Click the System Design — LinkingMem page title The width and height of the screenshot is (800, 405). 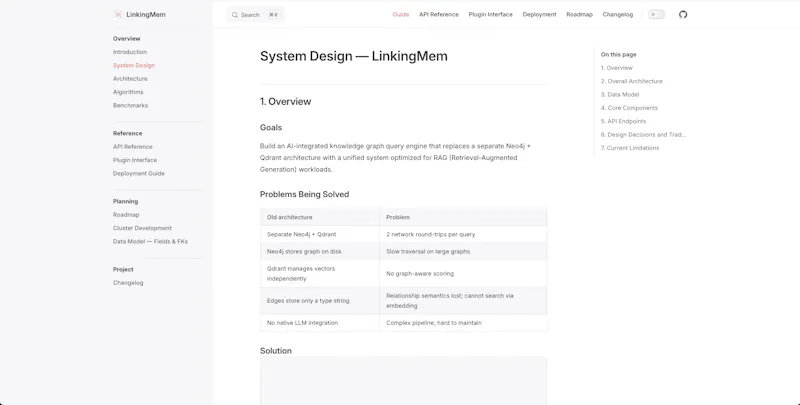(x=354, y=56)
